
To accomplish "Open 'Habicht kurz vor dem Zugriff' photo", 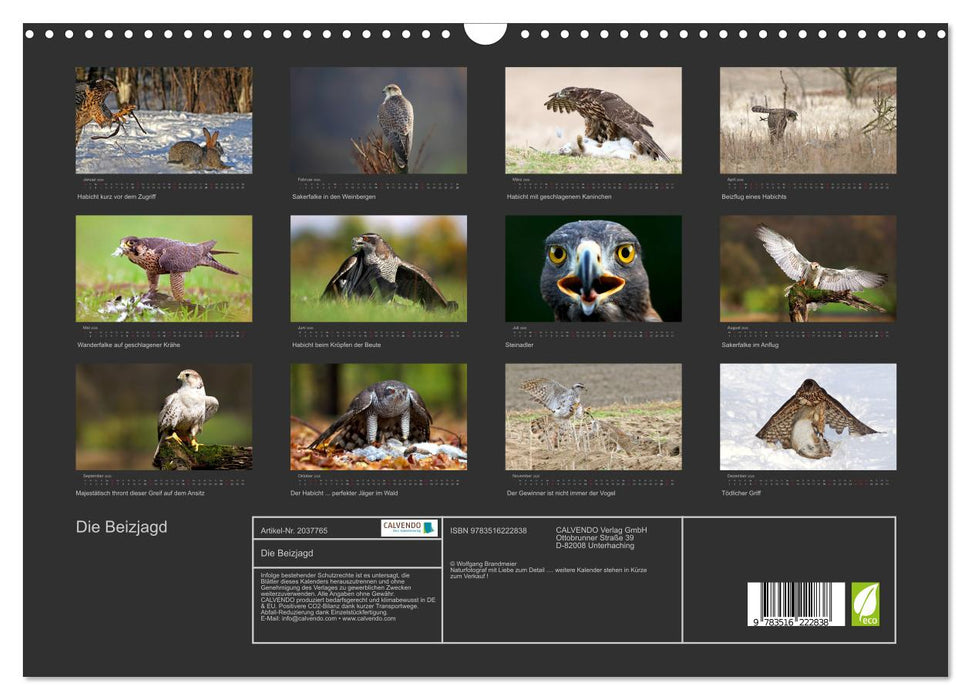I will pyautogui.click(x=164, y=120).
